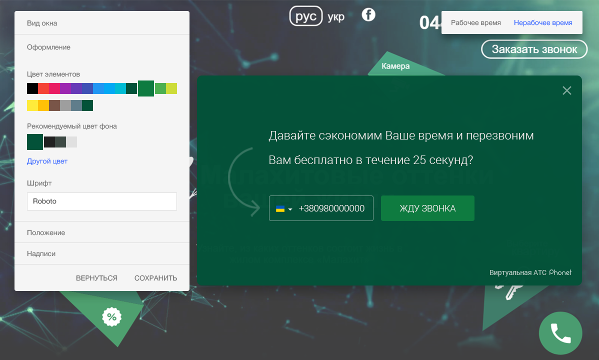Image resolution: width=599 pixels, height=360 pixels.
Task: Pick the light green element color swatch
Action: coord(160,88)
